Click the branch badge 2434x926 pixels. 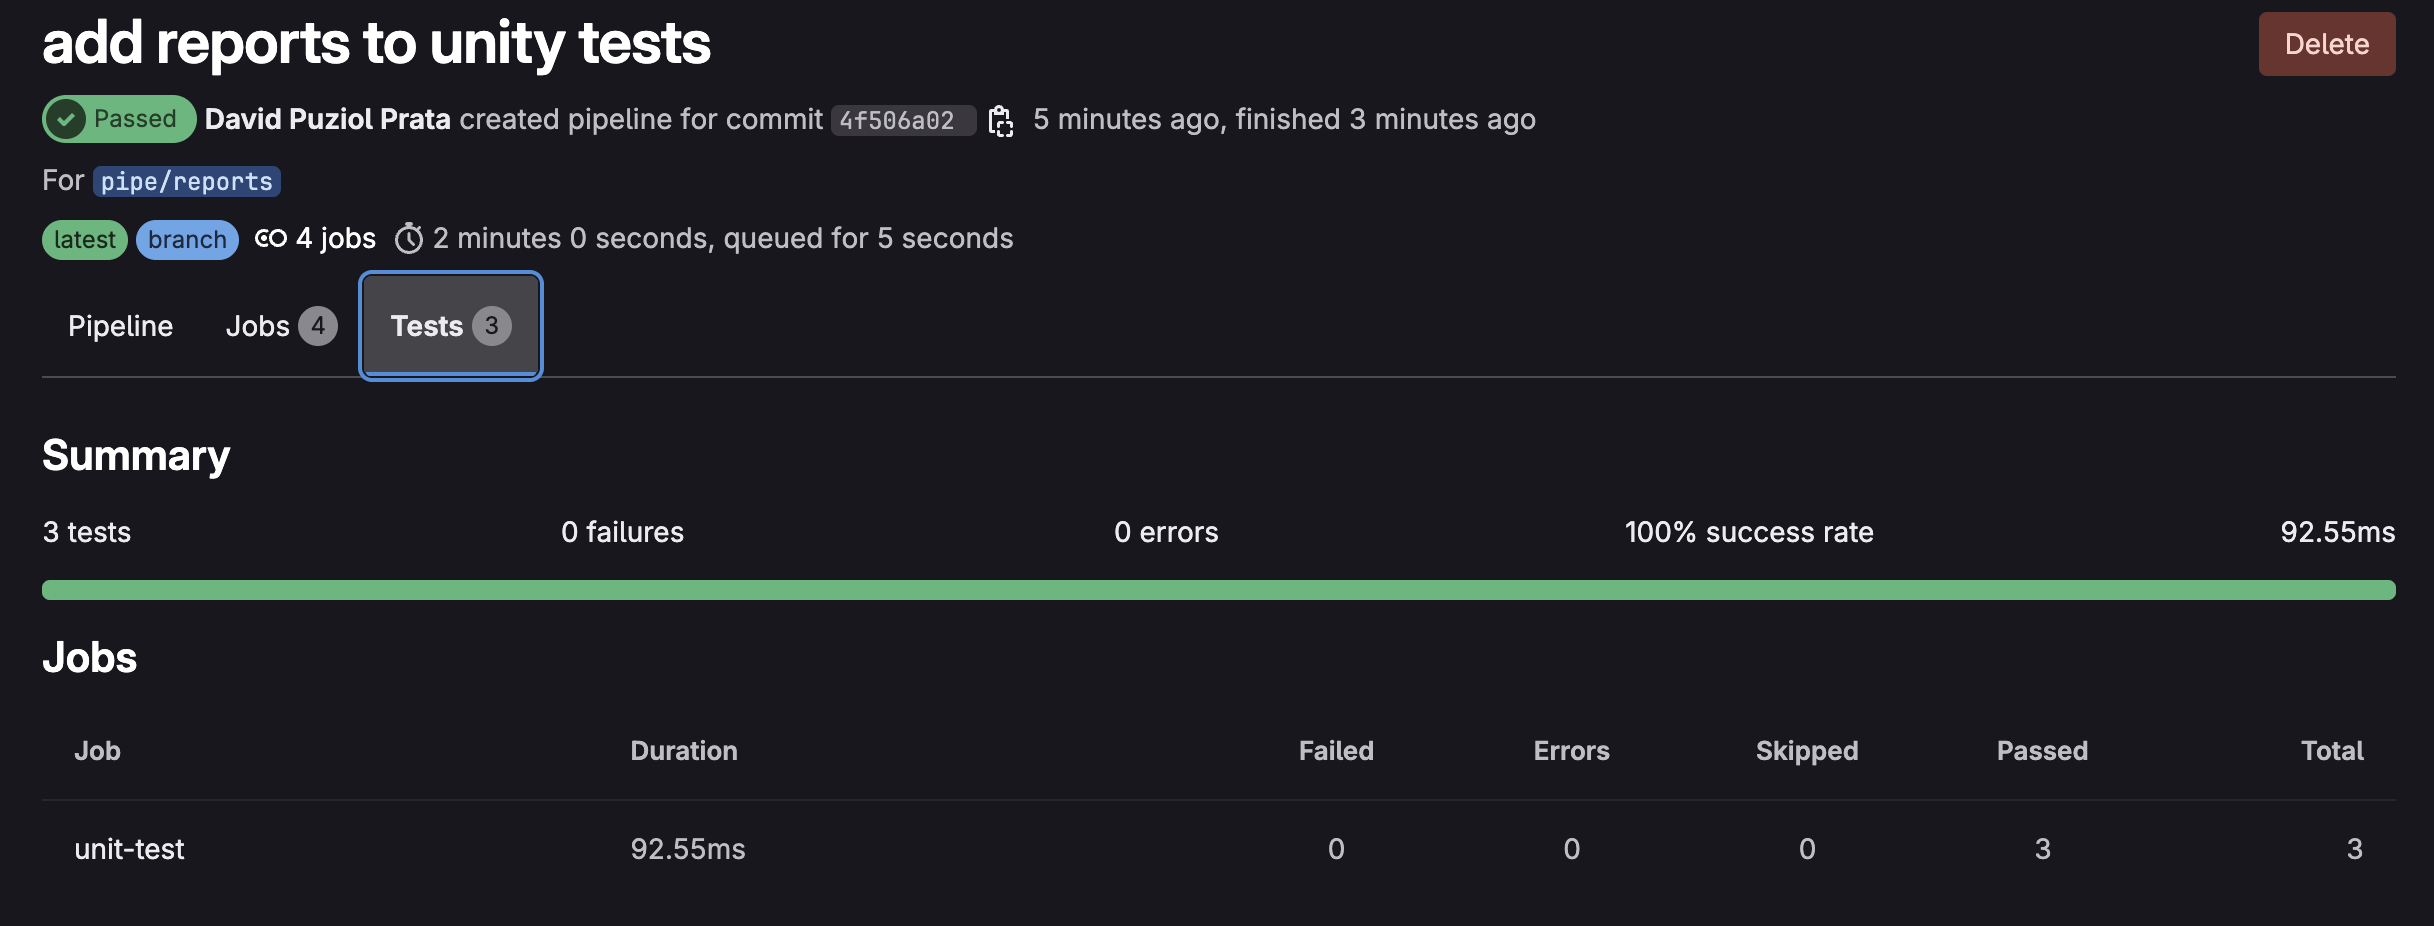[x=187, y=240]
